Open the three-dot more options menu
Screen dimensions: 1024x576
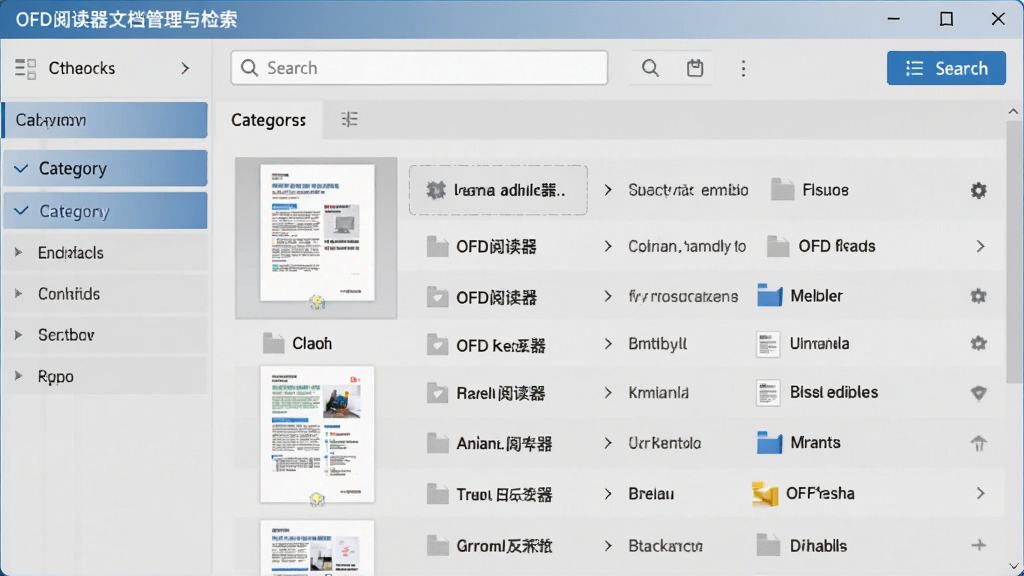(x=743, y=69)
